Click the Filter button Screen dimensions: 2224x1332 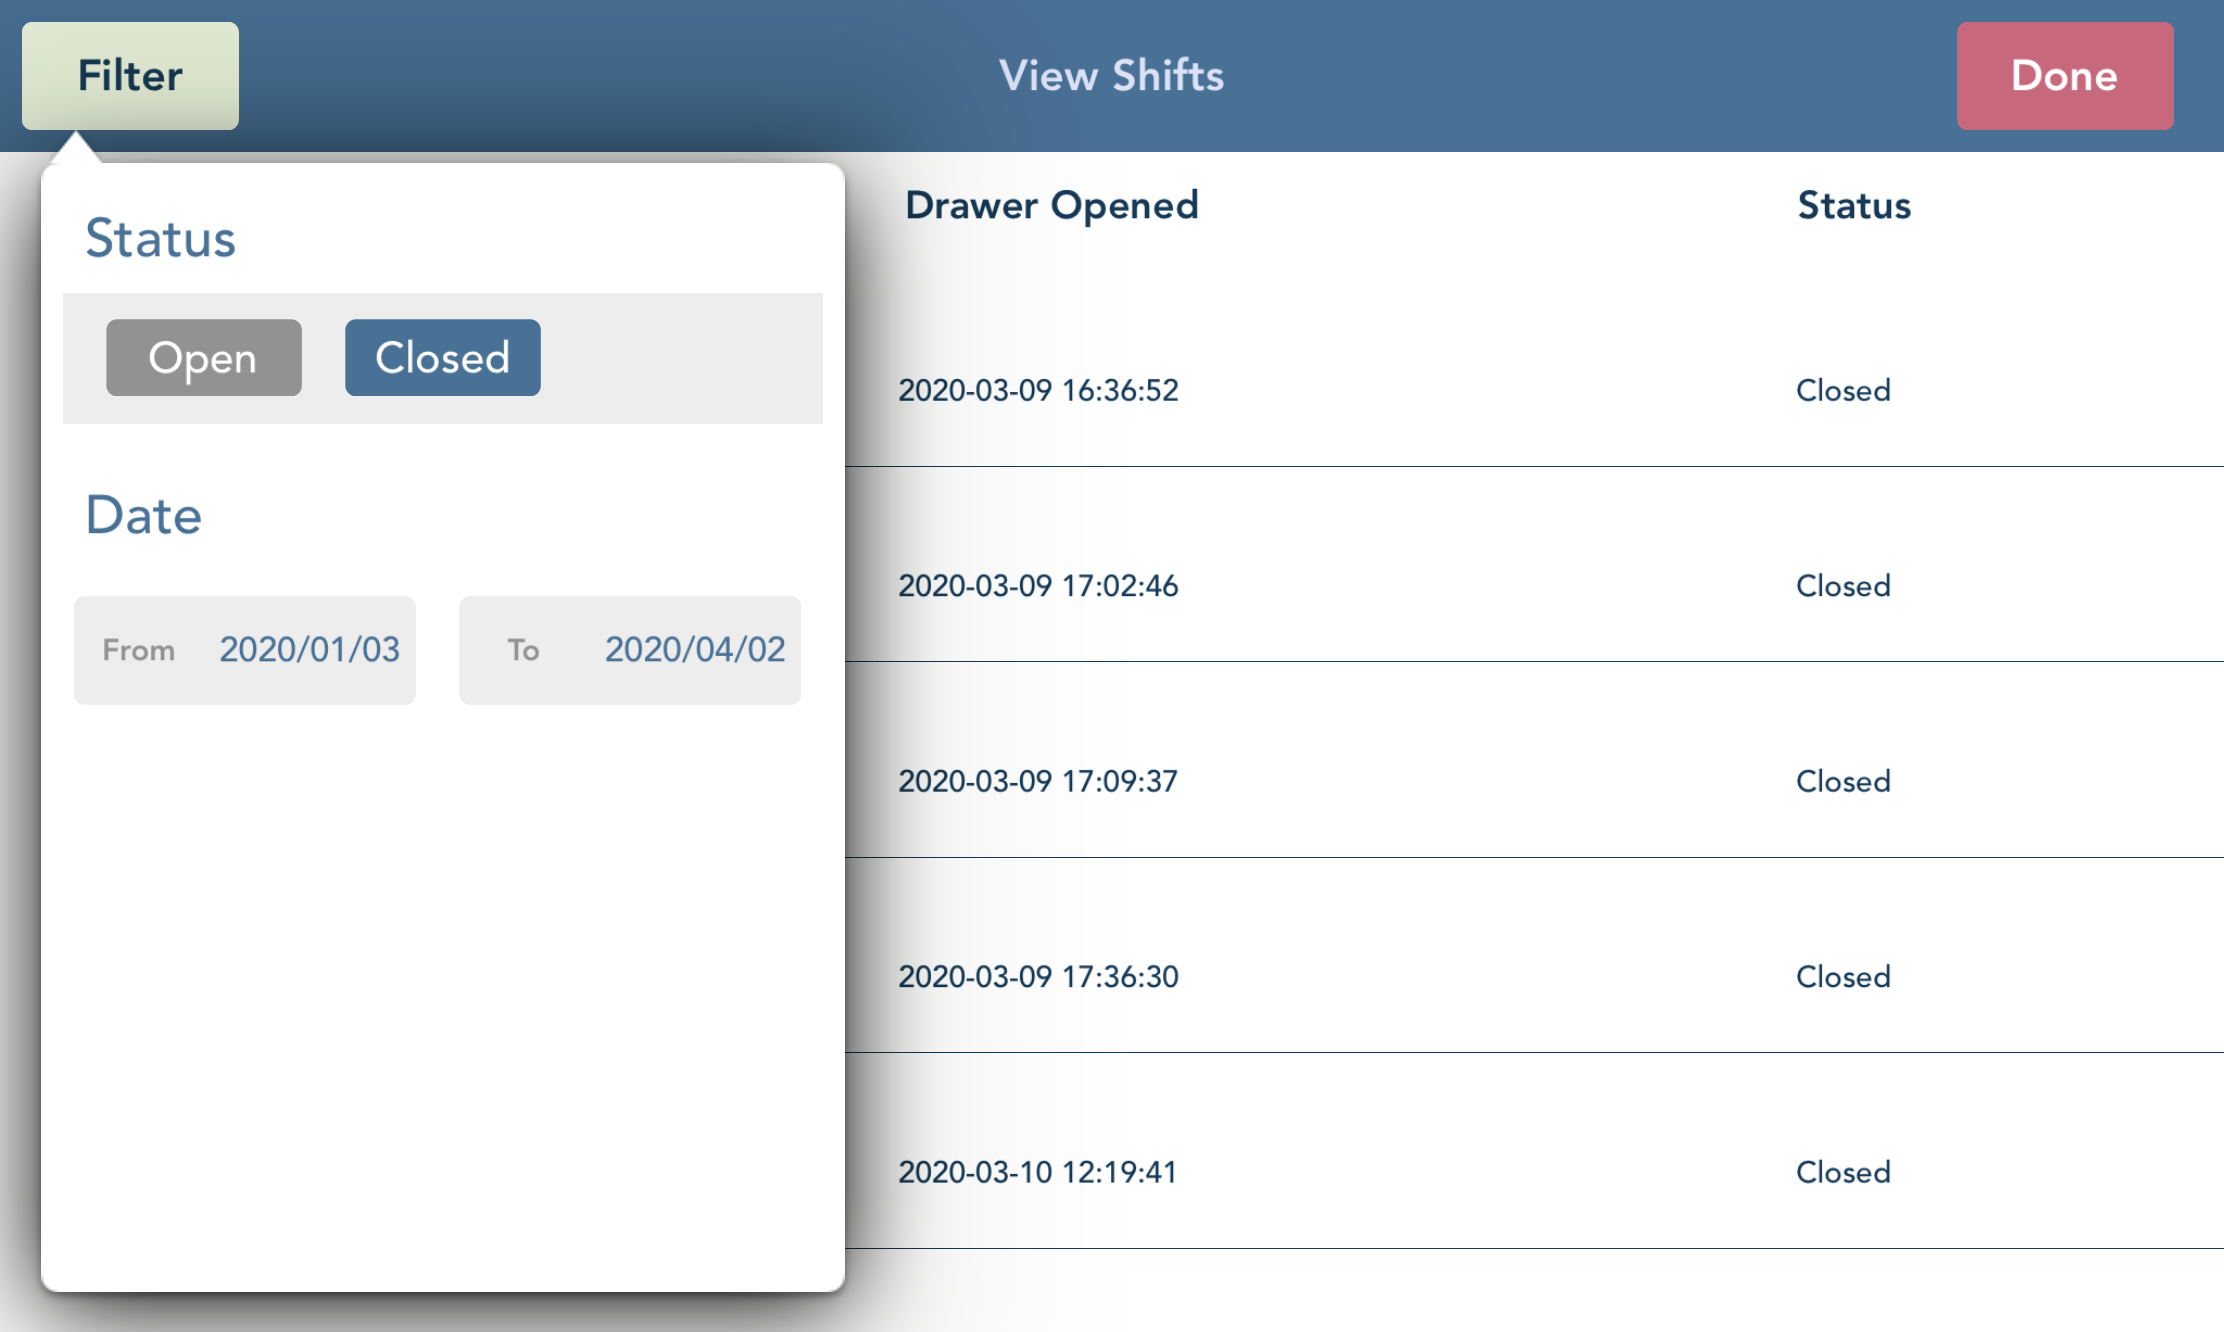point(130,75)
